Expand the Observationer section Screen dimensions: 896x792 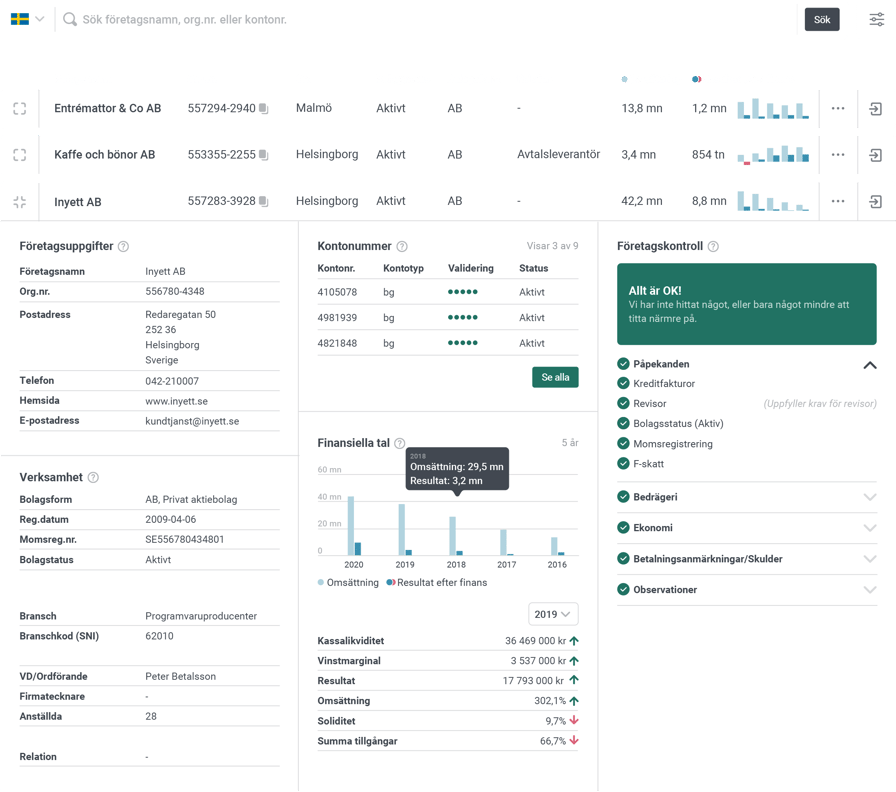coord(746,590)
